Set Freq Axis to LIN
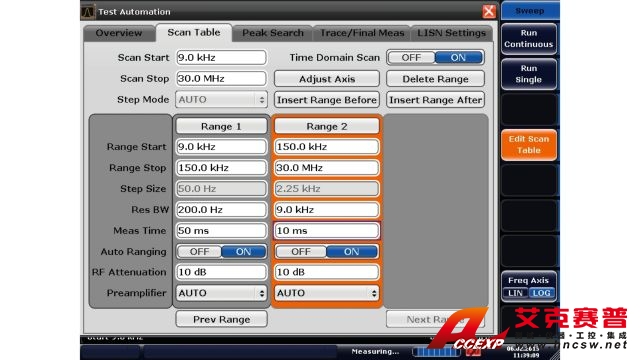The width and height of the screenshot is (640, 360). point(516,293)
